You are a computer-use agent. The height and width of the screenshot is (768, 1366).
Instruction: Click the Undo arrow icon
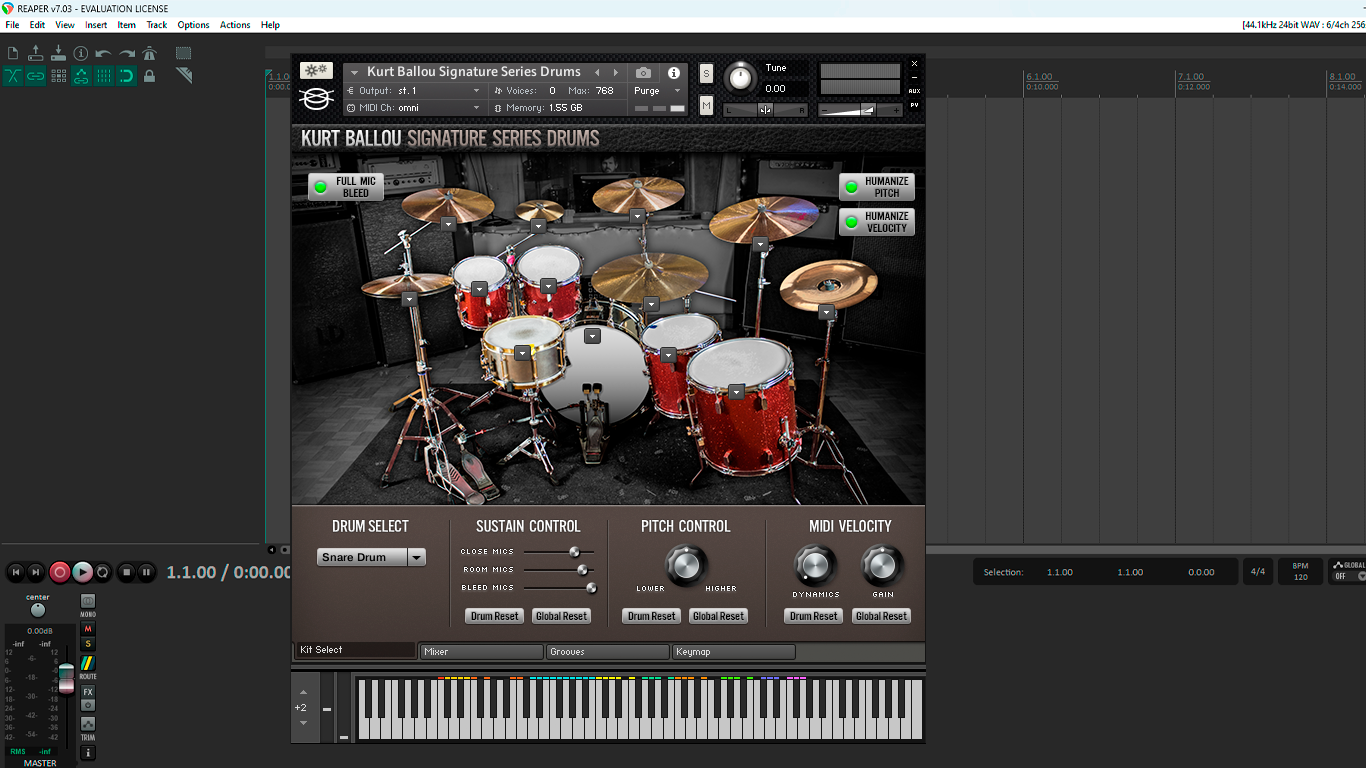pyautogui.click(x=104, y=53)
